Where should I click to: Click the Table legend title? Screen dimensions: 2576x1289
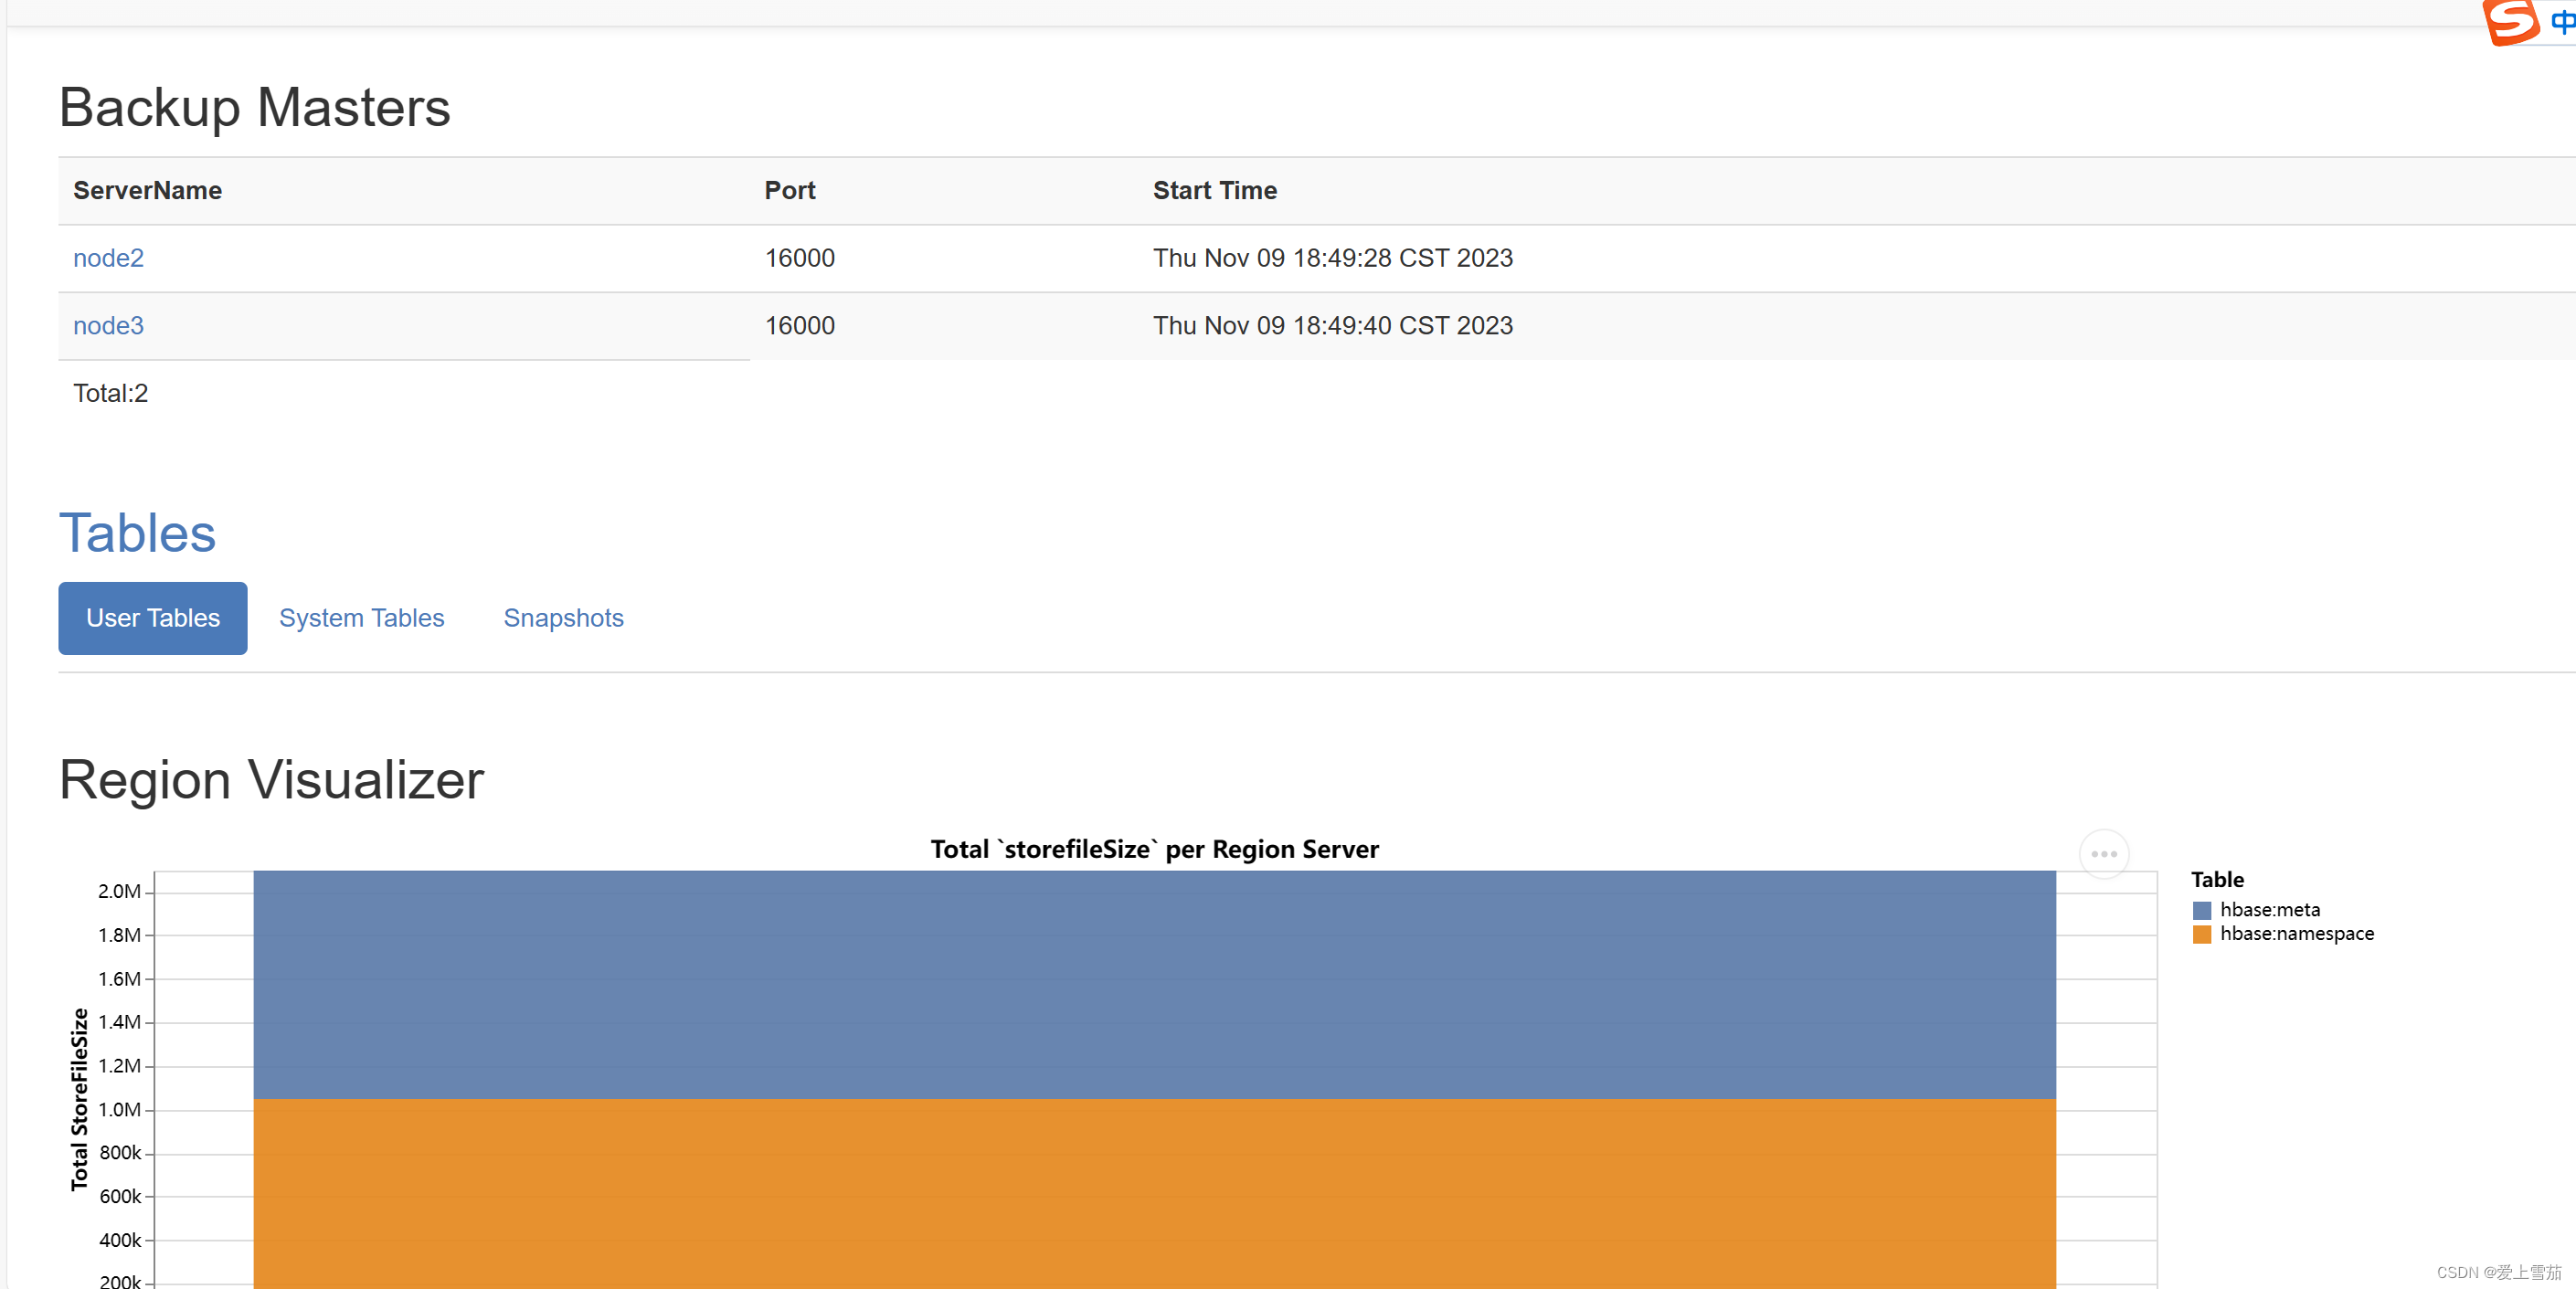(x=2217, y=880)
